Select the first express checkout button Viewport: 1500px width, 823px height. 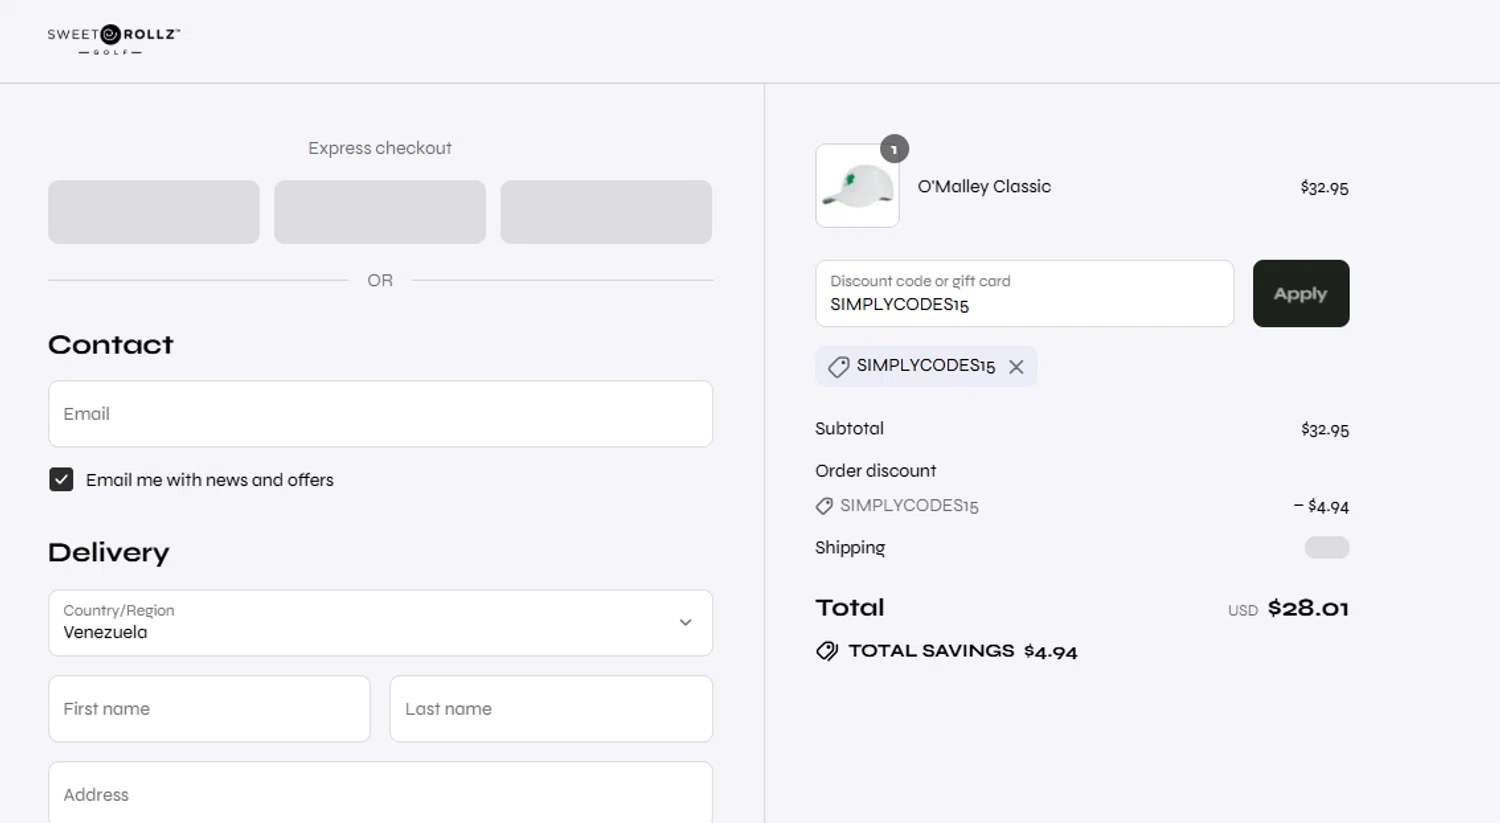point(154,212)
